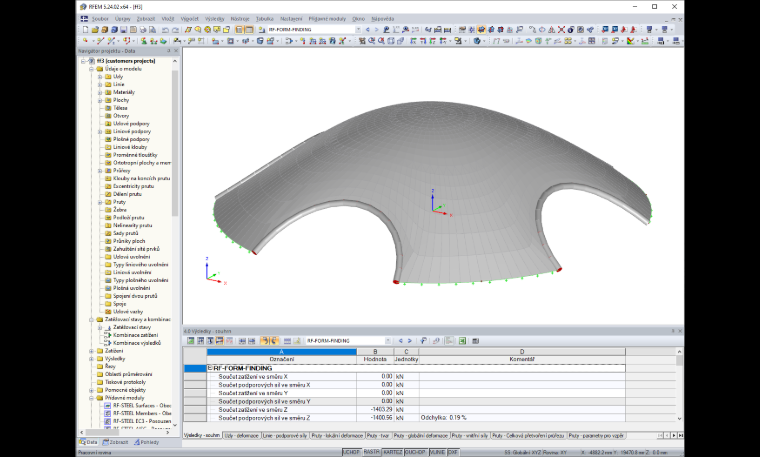The image size is (760, 457).
Task: Click the colored results palette icon
Action: 630,41
